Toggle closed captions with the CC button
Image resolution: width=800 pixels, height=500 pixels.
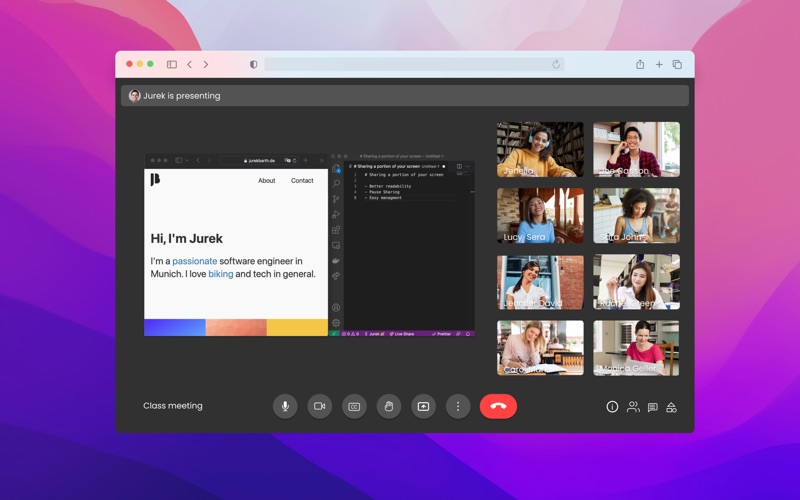(x=354, y=406)
